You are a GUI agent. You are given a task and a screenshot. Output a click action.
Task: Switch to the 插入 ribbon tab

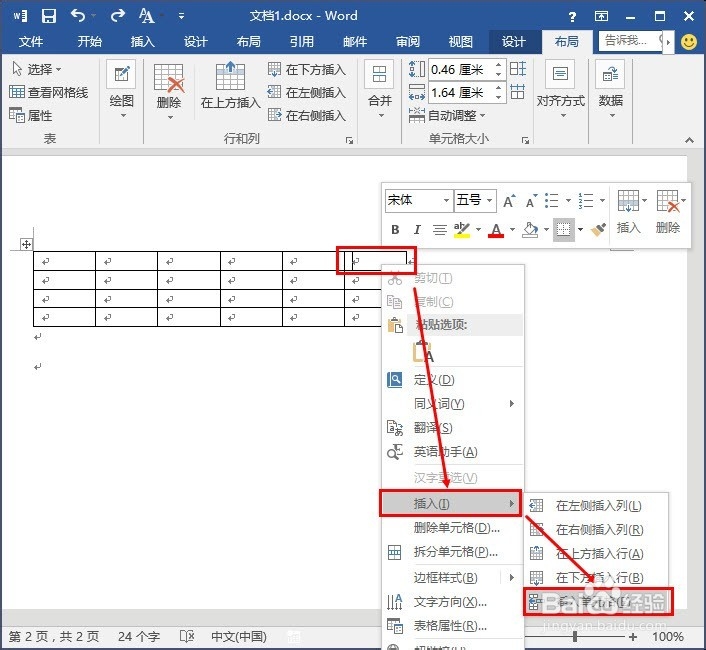pyautogui.click(x=143, y=42)
